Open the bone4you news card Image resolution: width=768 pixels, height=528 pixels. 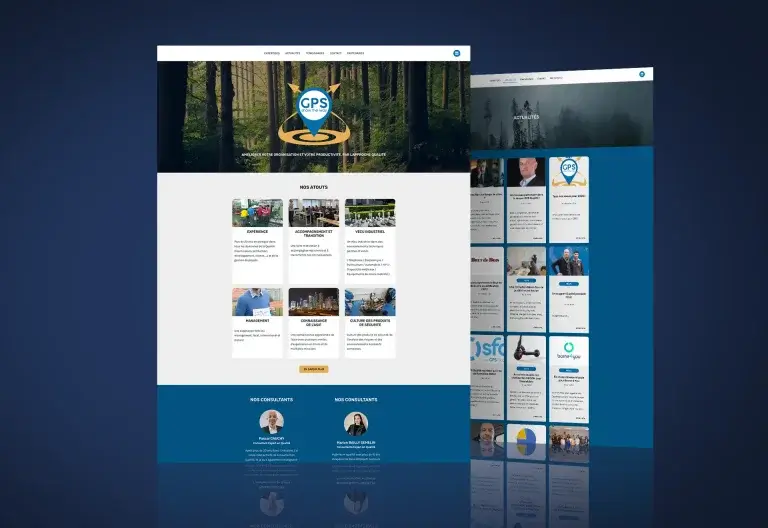pos(569,379)
